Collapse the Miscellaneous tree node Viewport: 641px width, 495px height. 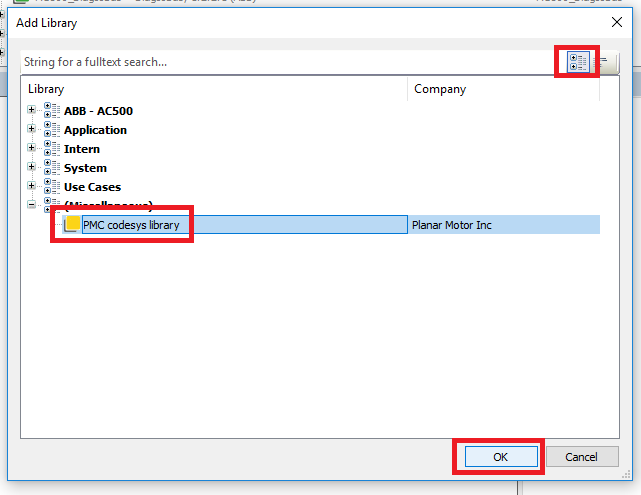pyautogui.click(x=32, y=205)
